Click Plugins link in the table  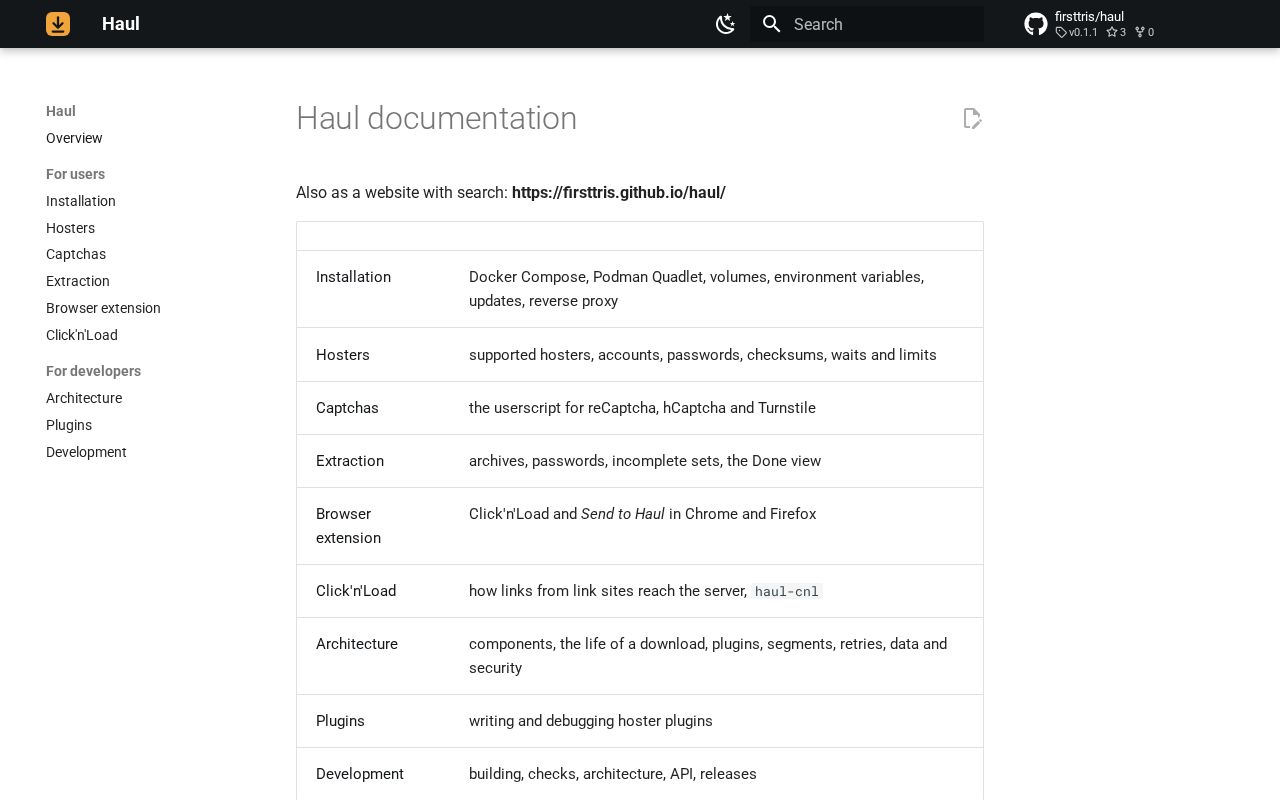(x=340, y=721)
